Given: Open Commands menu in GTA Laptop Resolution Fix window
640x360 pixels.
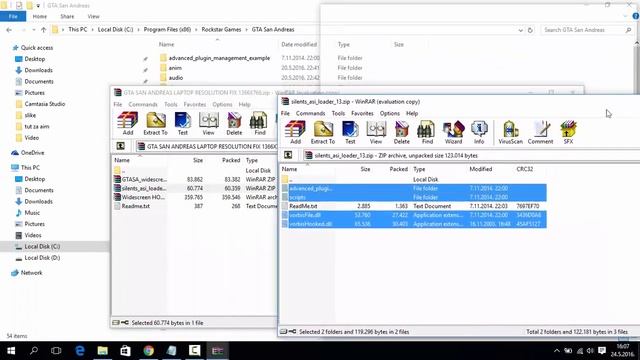Looking at the screenshot, I should (143, 104).
